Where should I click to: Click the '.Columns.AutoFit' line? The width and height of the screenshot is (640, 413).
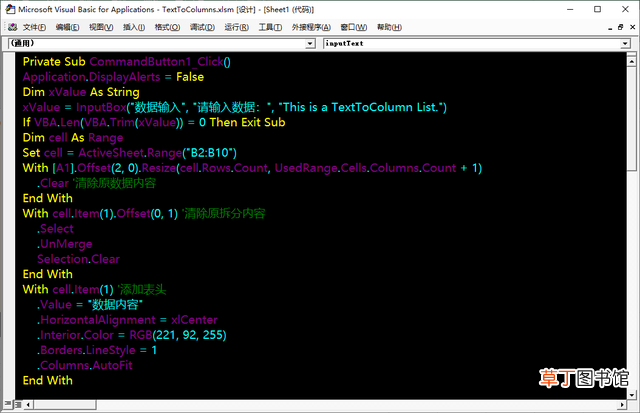pyautogui.click(x=84, y=365)
